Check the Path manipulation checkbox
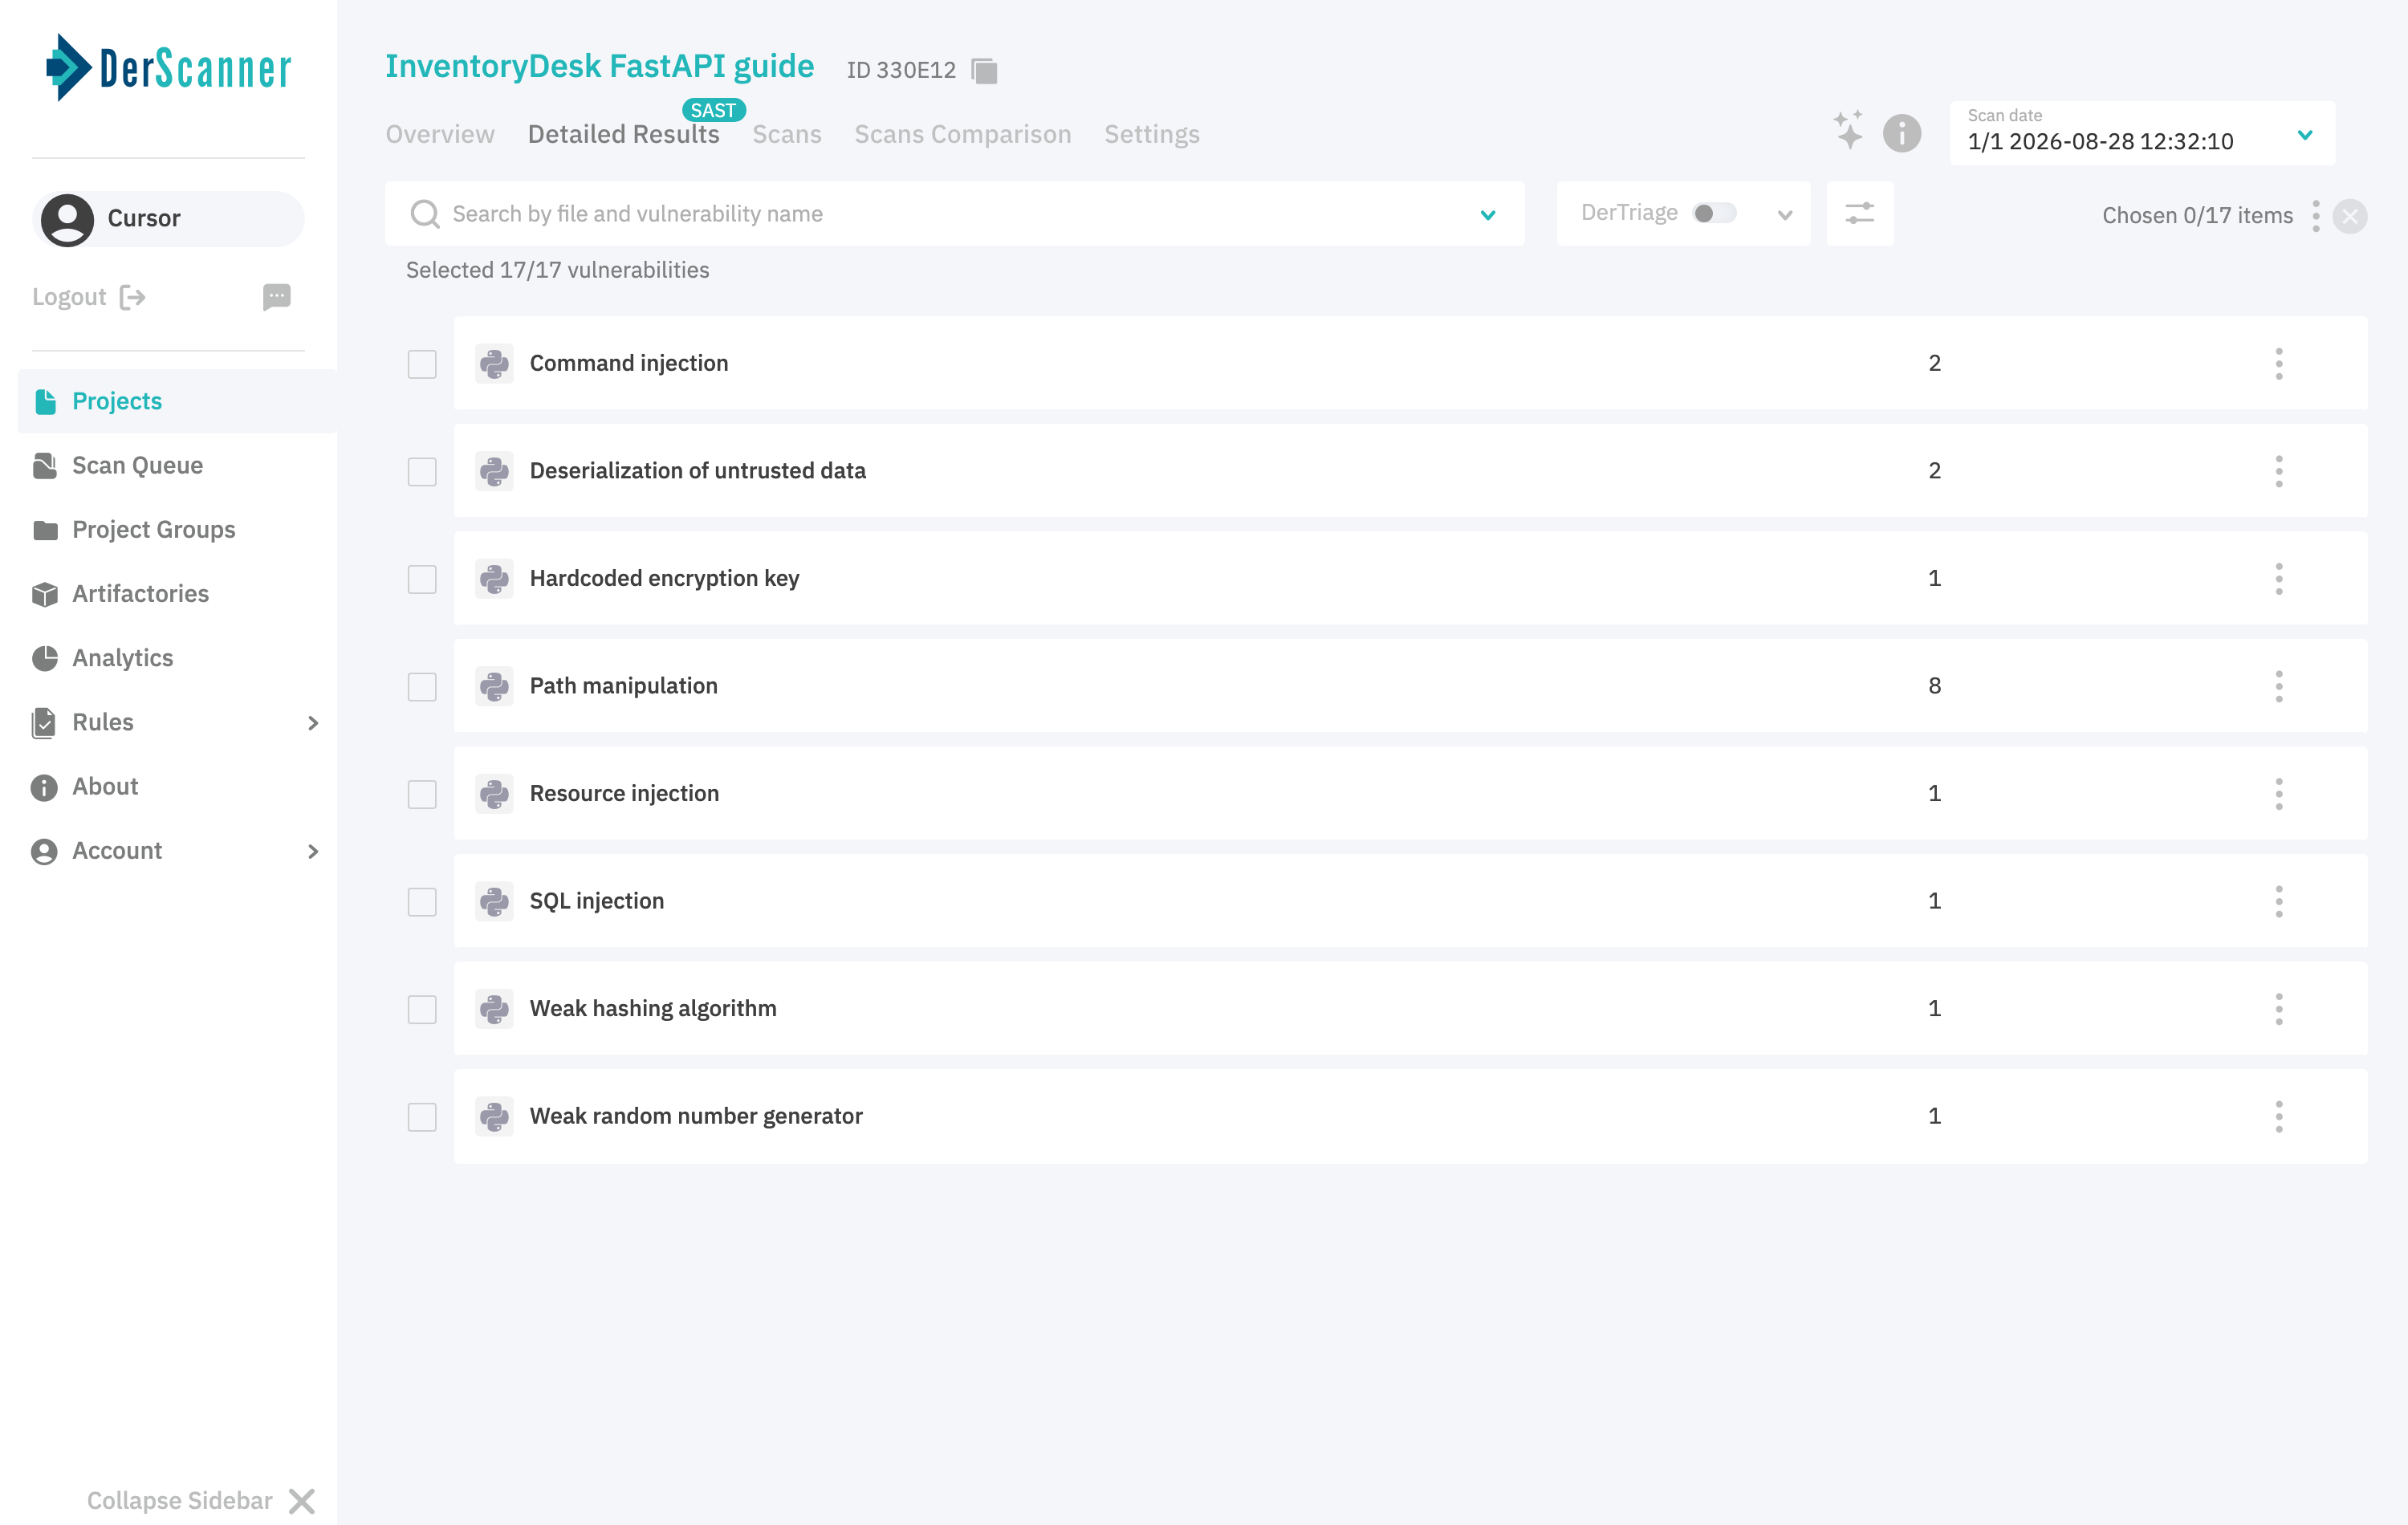This screenshot has height=1525, width=2408. [422, 687]
